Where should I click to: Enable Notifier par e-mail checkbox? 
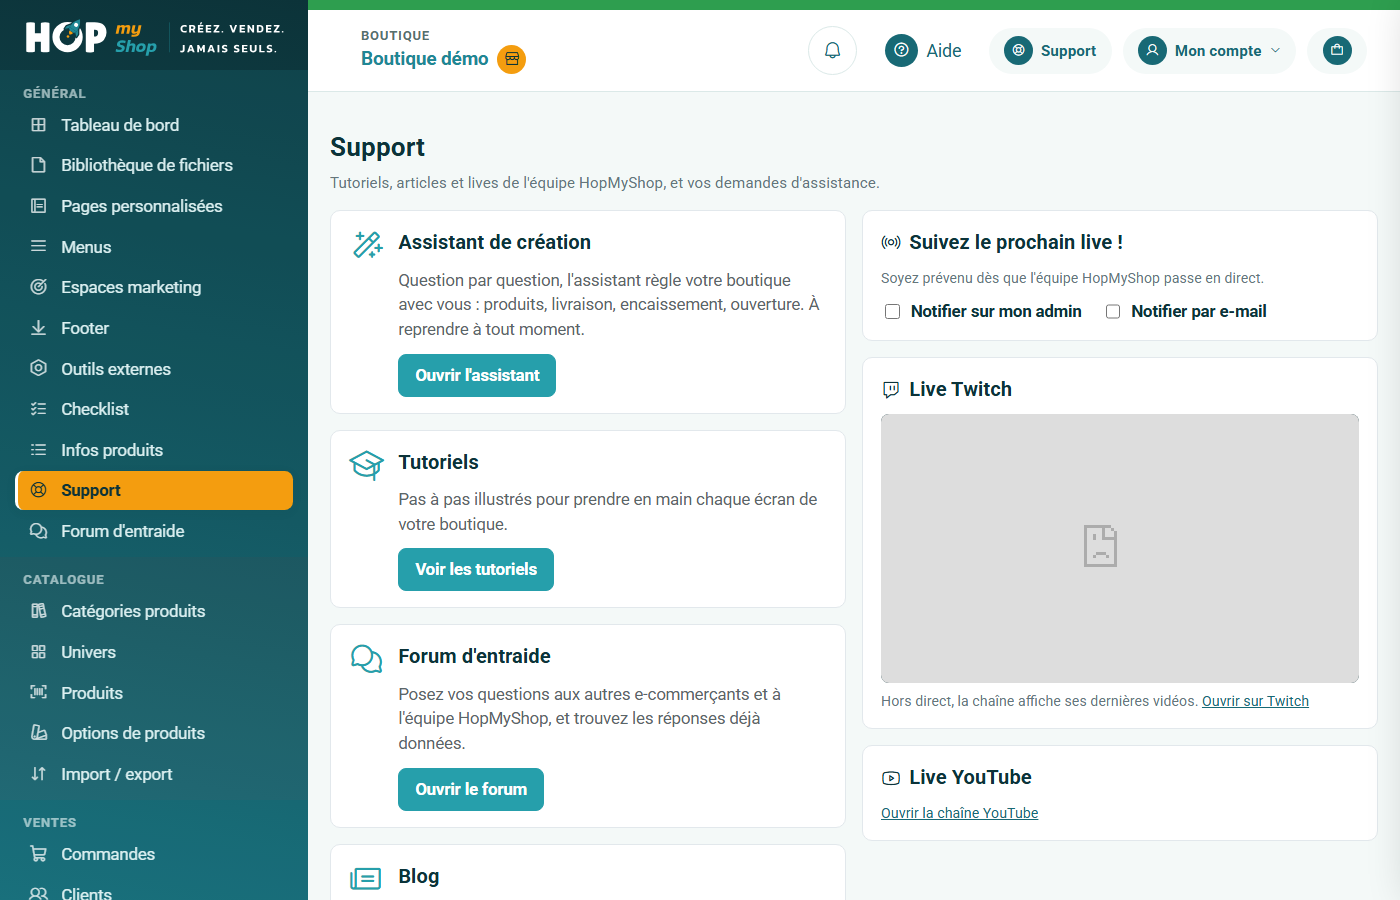(1113, 312)
